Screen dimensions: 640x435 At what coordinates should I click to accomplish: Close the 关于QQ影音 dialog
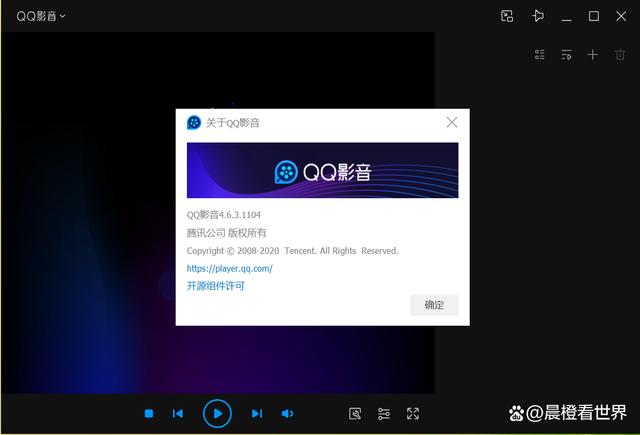[x=451, y=122]
